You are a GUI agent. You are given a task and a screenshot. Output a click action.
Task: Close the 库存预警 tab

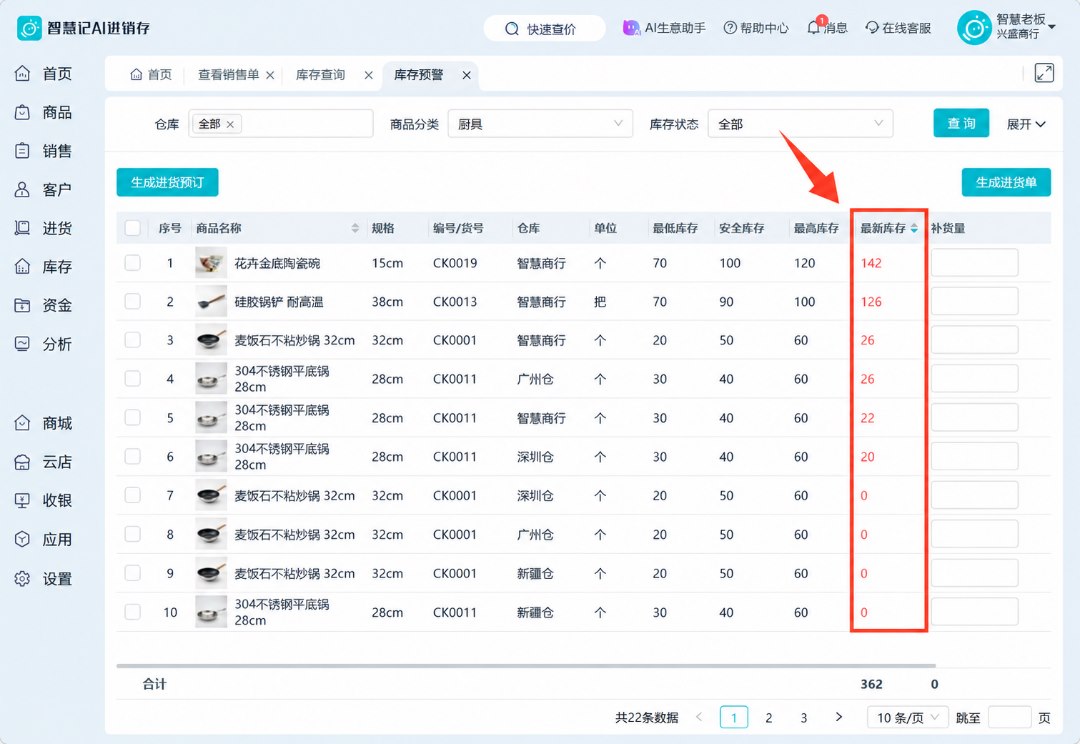(466, 75)
